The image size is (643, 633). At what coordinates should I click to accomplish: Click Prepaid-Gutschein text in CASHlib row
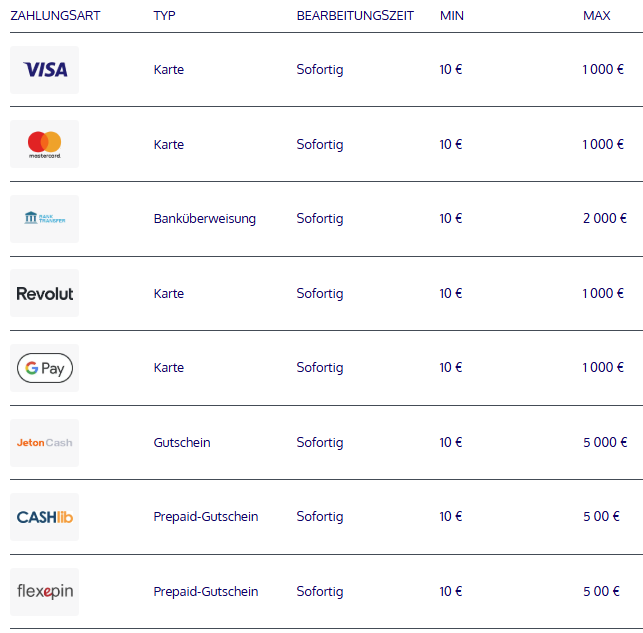tap(206, 517)
